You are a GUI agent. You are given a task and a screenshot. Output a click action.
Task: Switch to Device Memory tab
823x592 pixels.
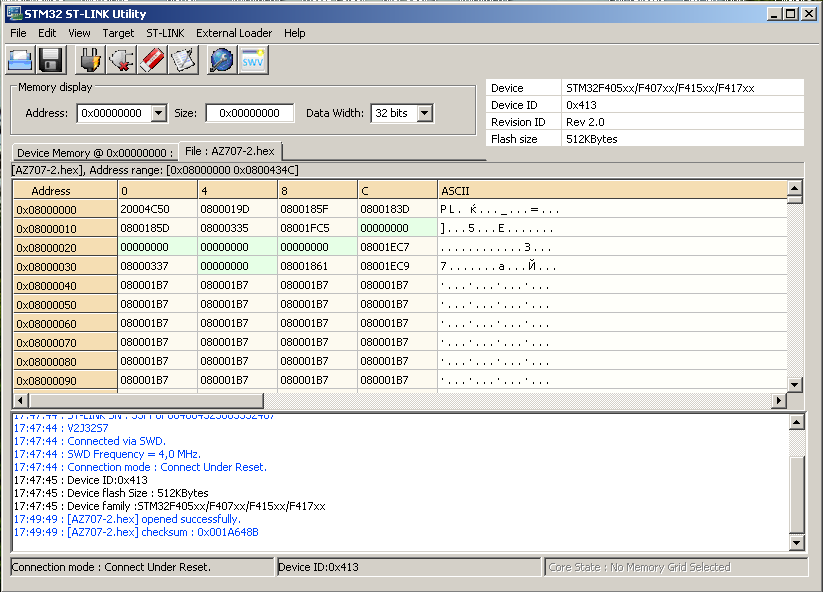click(95, 153)
